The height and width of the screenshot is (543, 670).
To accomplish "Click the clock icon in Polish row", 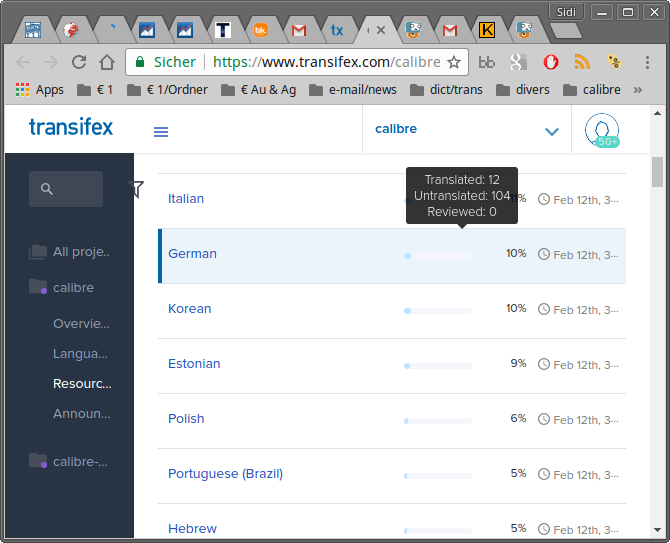I will point(544,419).
